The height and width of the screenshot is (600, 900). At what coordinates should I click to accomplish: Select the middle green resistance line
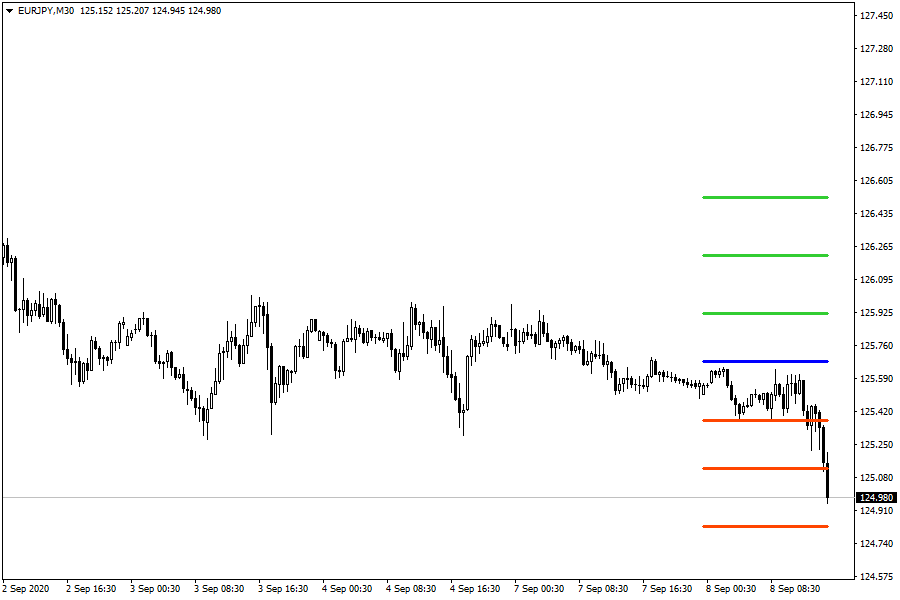pyautogui.click(x=765, y=255)
